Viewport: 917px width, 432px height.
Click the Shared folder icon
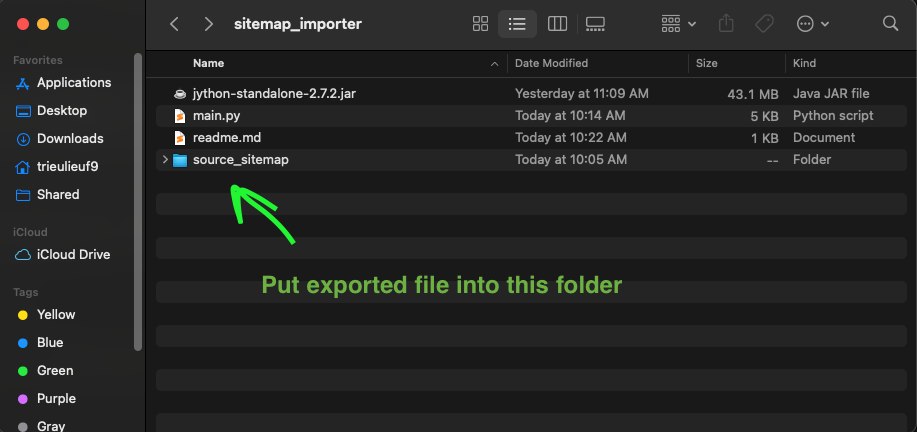click(x=23, y=195)
